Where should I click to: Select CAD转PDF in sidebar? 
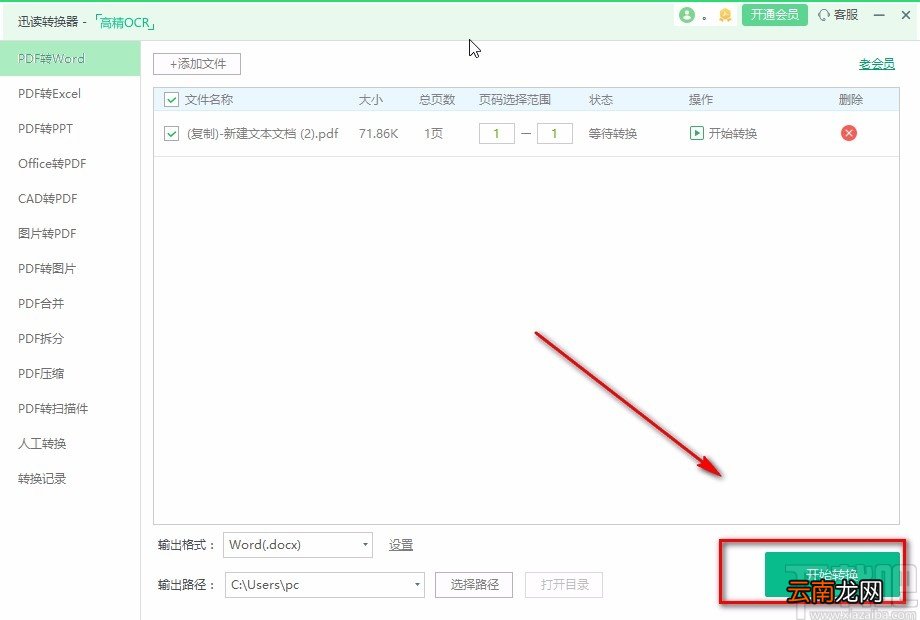pyautogui.click(x=70, y=199)
